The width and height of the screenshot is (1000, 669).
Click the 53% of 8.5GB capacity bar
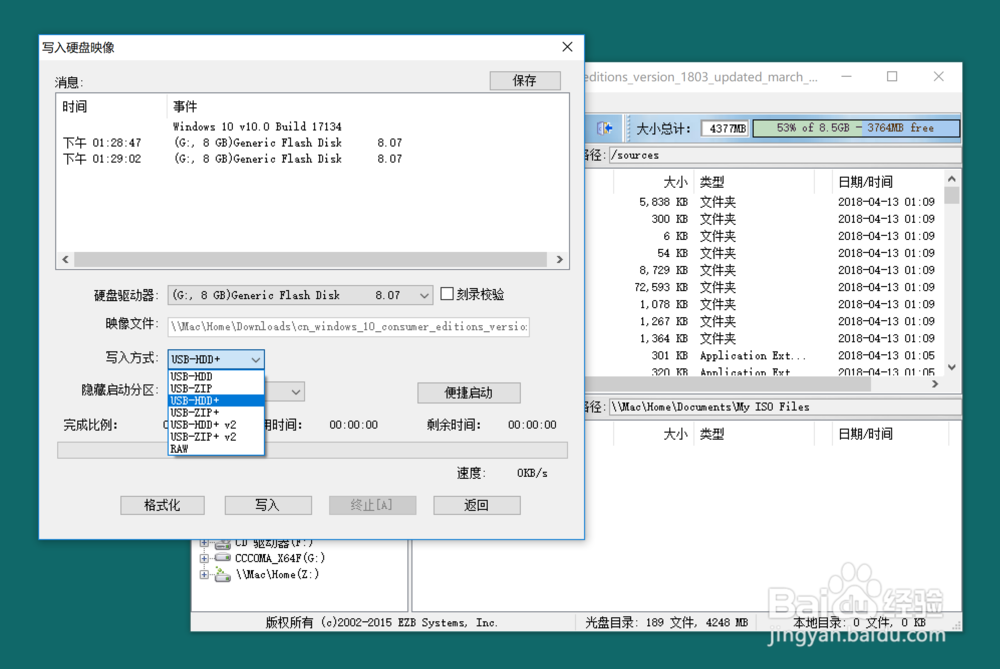(x=856, y=128)
